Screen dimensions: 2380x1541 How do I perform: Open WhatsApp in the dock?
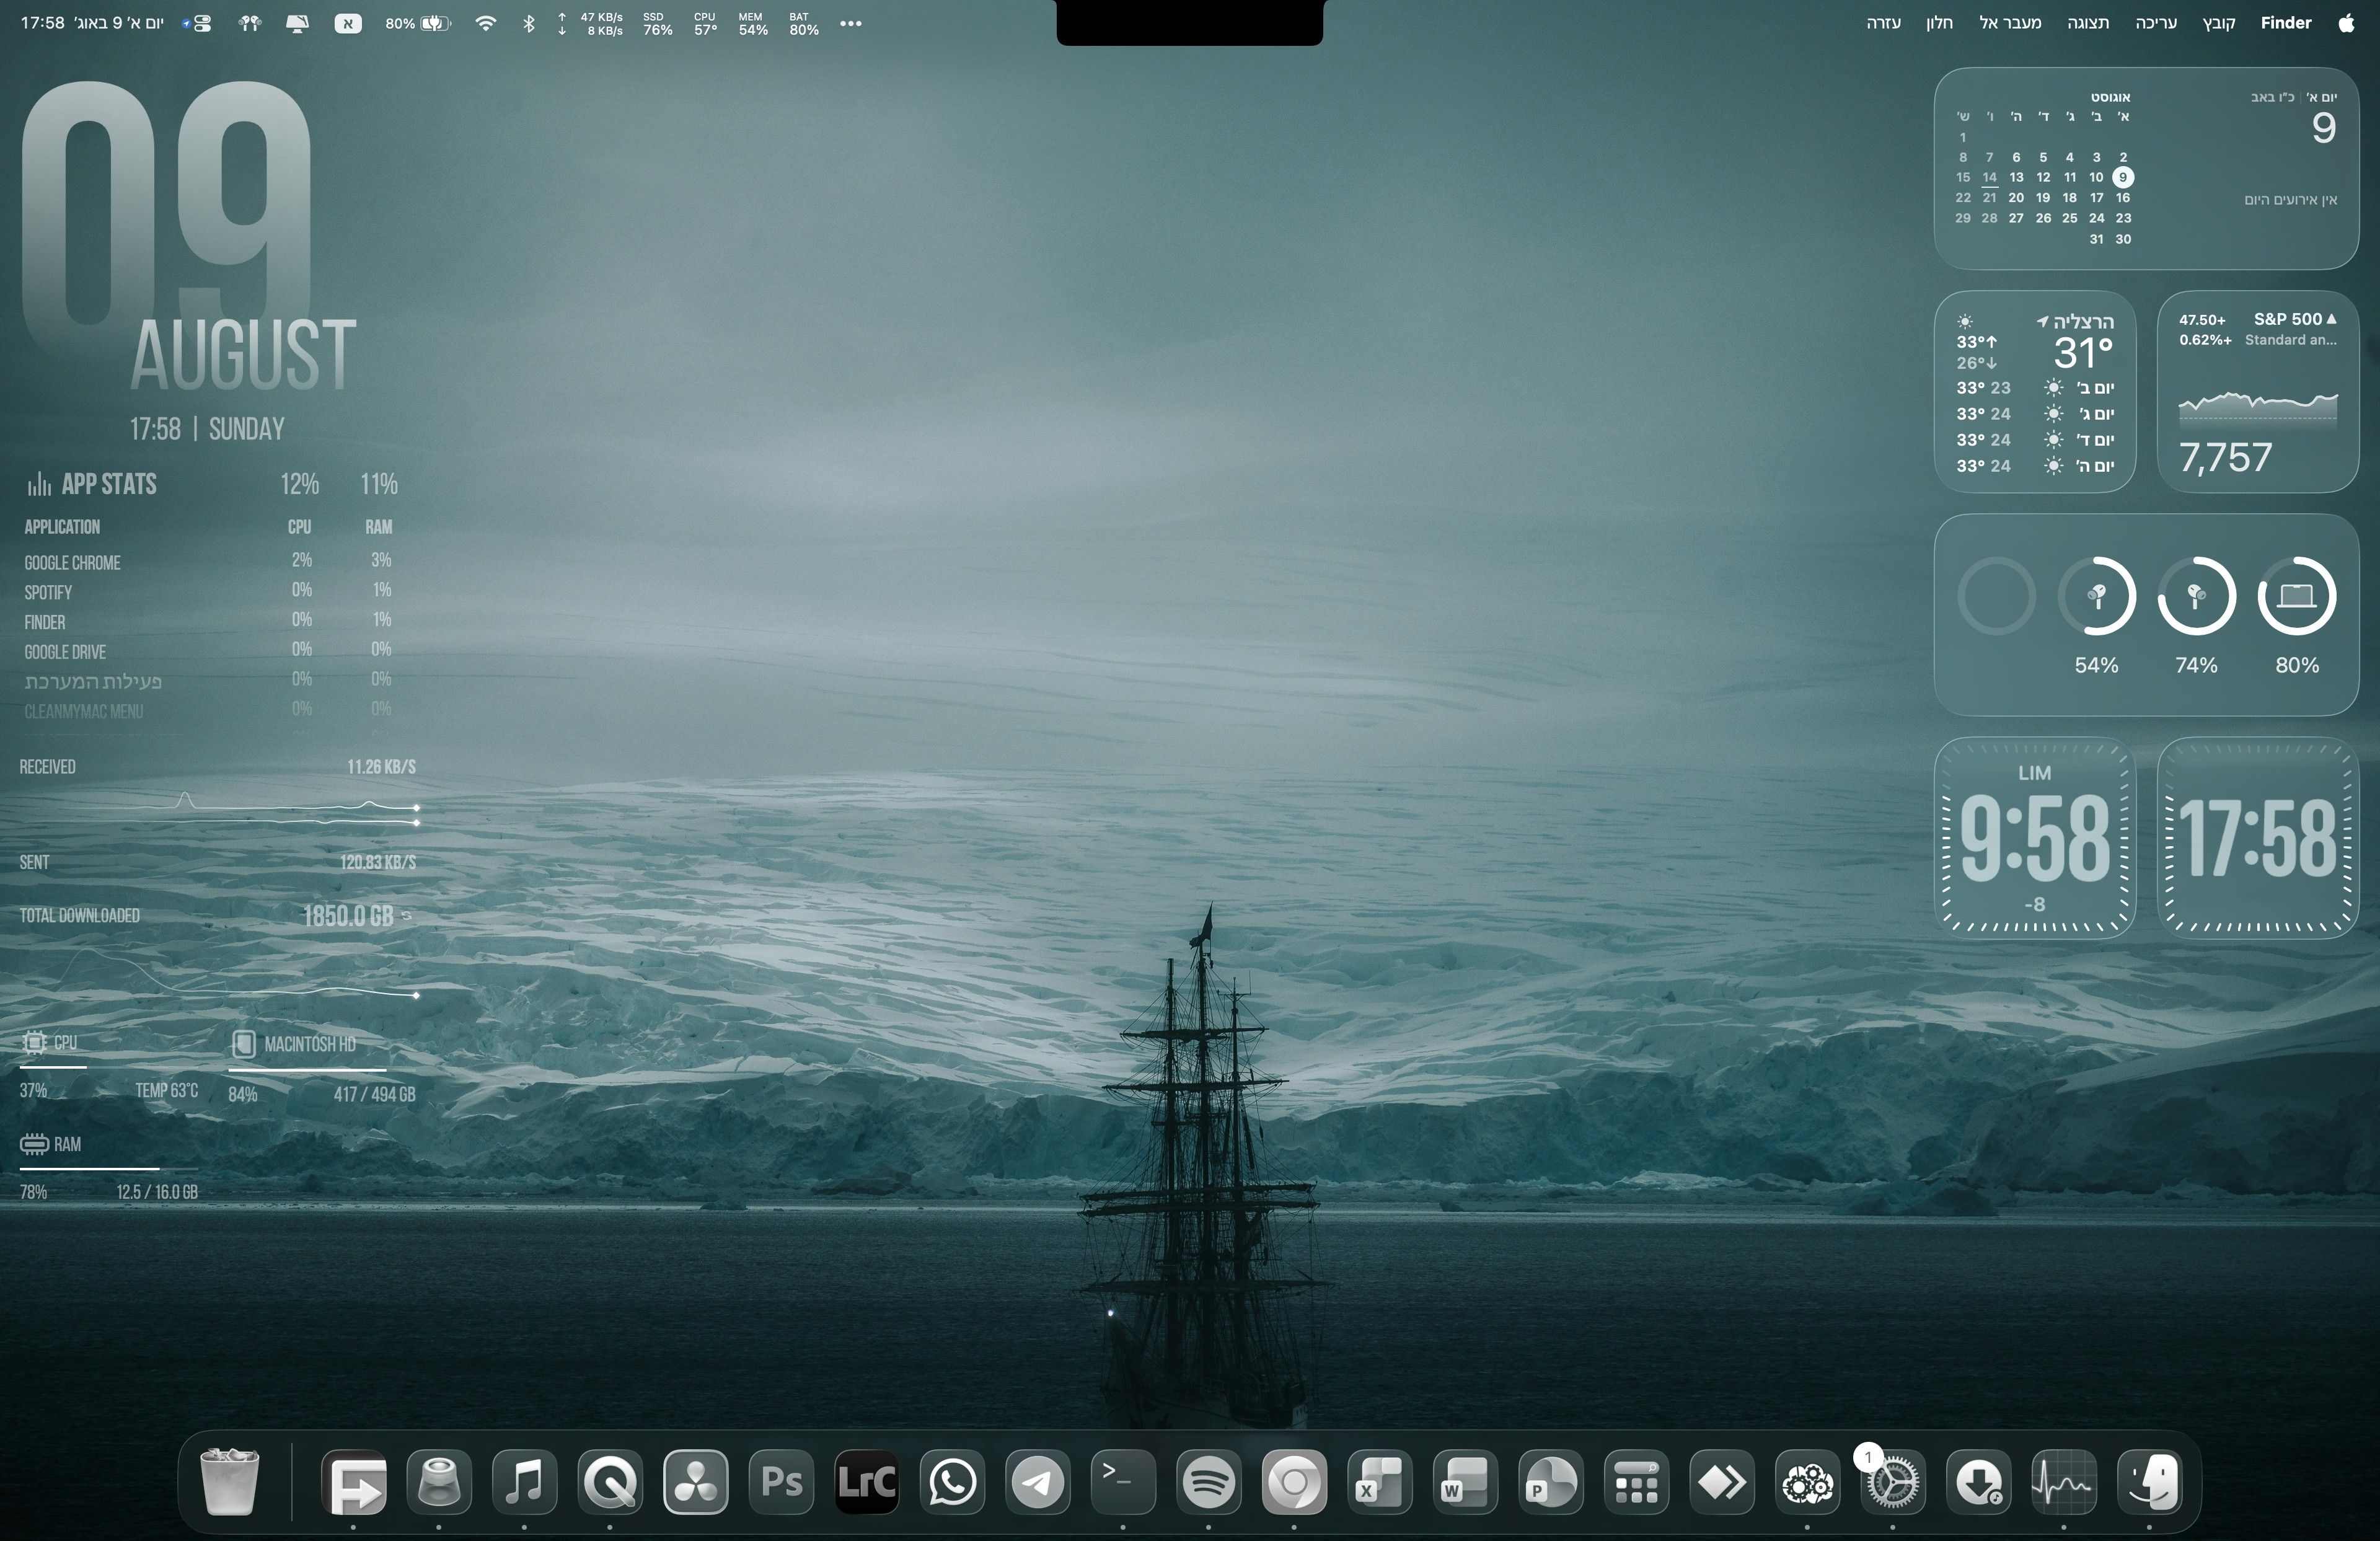[952, 1481]
